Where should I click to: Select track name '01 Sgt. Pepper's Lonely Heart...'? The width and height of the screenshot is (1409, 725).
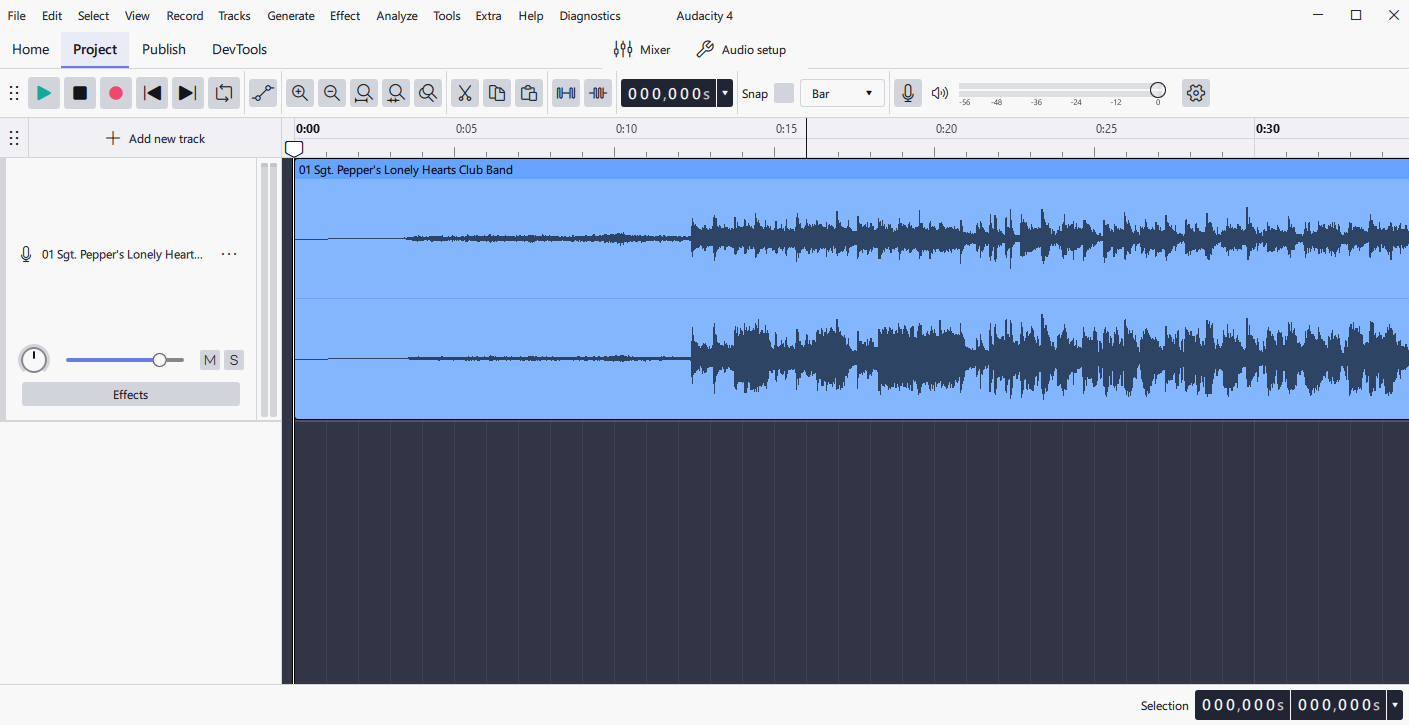122,254
